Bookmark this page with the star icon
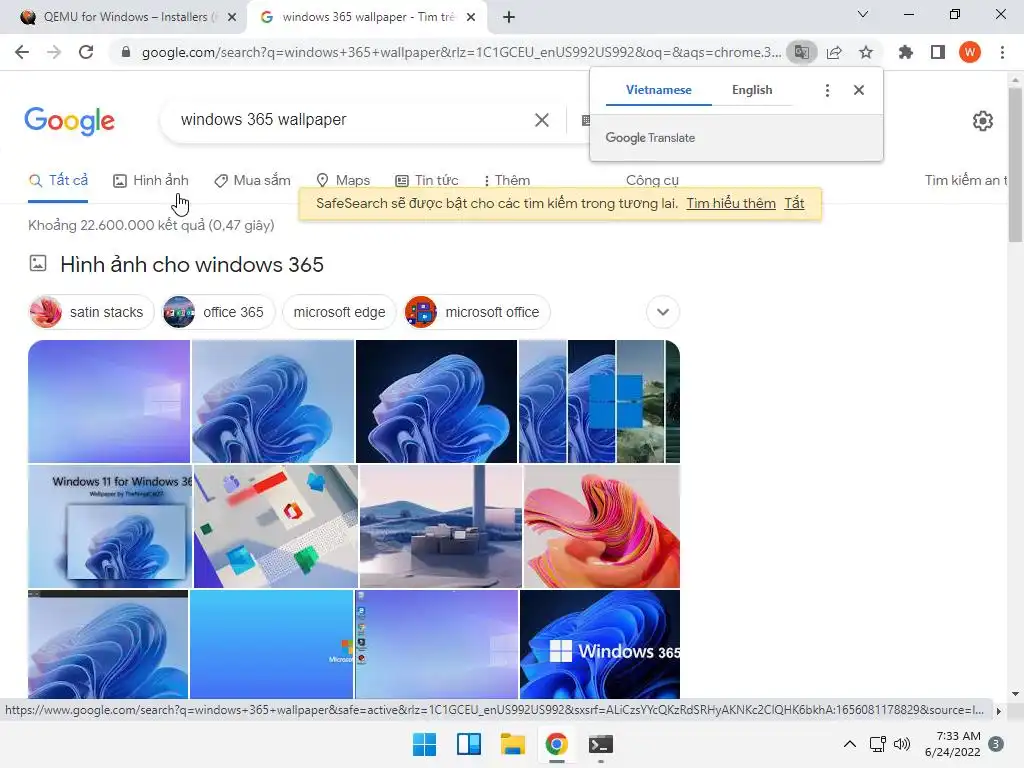 coord(866,52)
